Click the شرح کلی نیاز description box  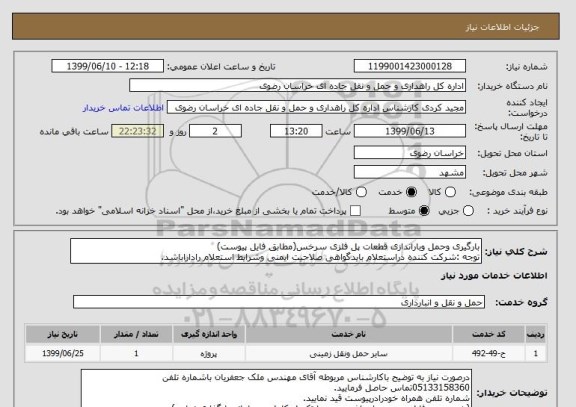pyautogui.click(x=276, y=251)
